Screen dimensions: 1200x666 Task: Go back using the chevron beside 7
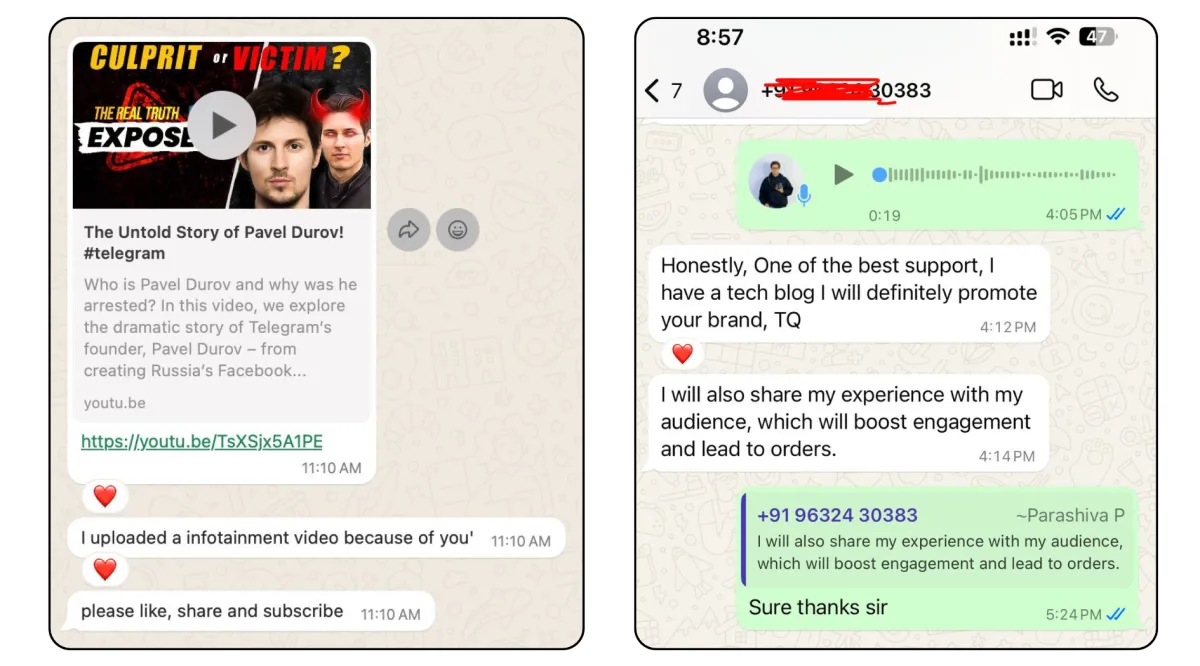coord(652,91)
